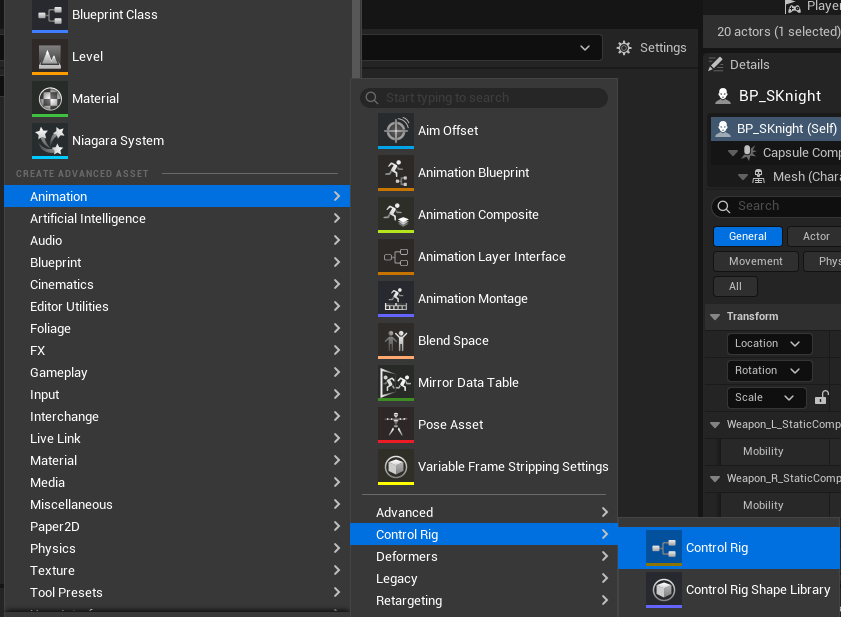The width and height of the screenshot is (841, 617).
Task: Click the Capsule Component icon
Action: [749, 152]
